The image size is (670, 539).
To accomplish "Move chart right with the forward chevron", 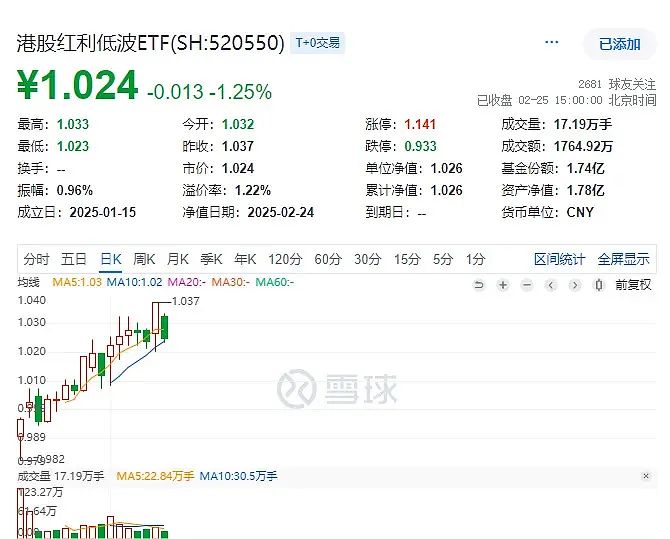I will coord(575,285).
